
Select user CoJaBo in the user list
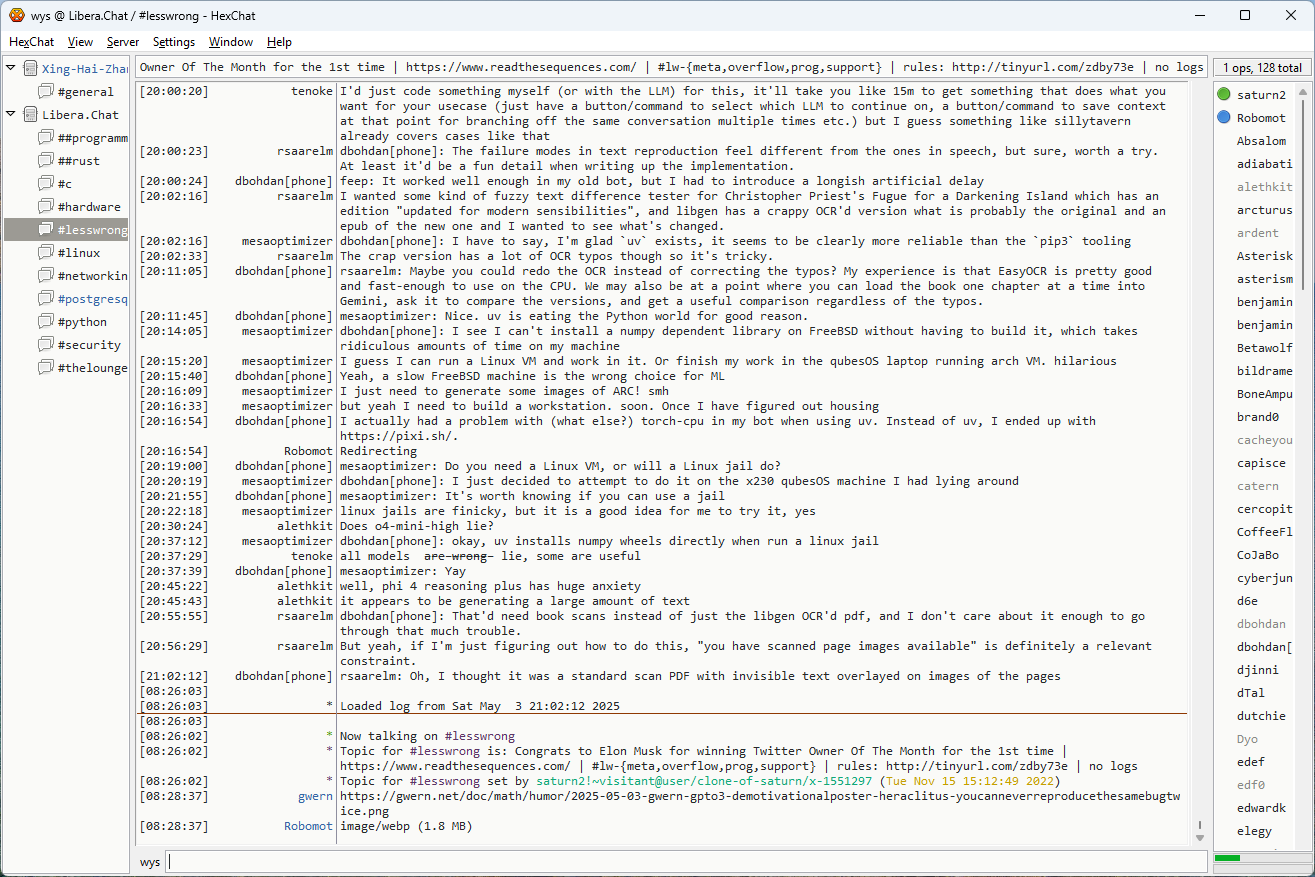pyautogui.click(x=1257, y=555)
